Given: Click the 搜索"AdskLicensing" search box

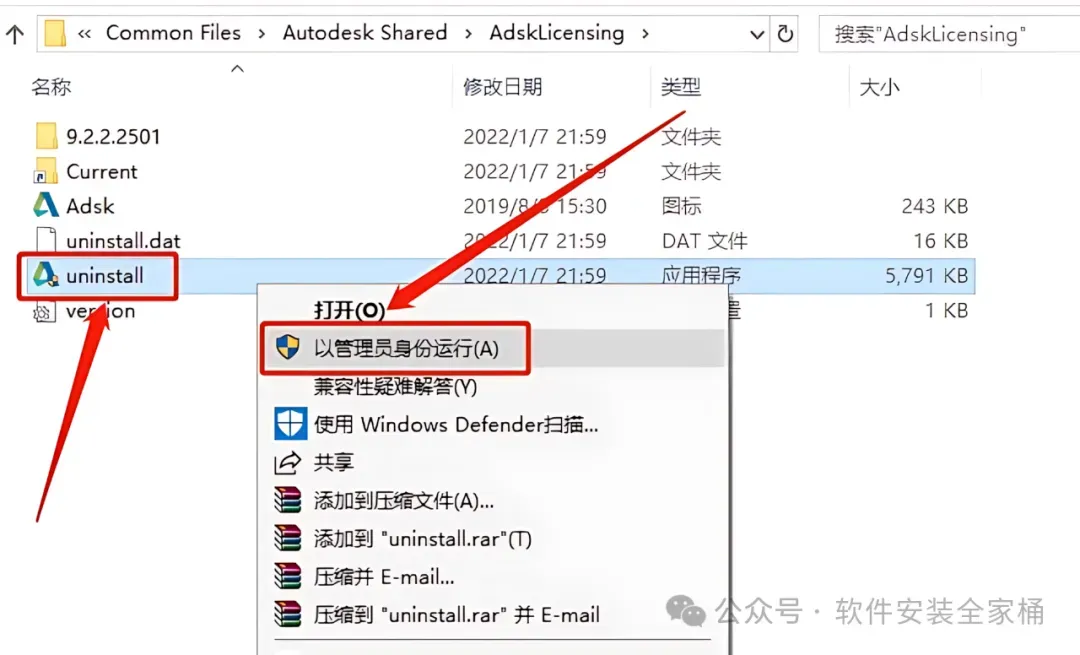Looking at the screenshot, I should tap(949, 34).
